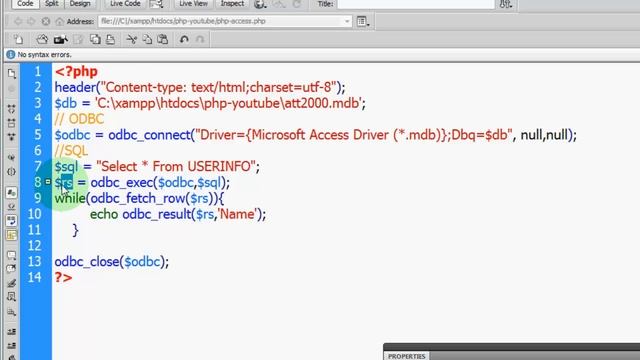Click 'odbc_exec' on line 8

[x=122, y=182]
